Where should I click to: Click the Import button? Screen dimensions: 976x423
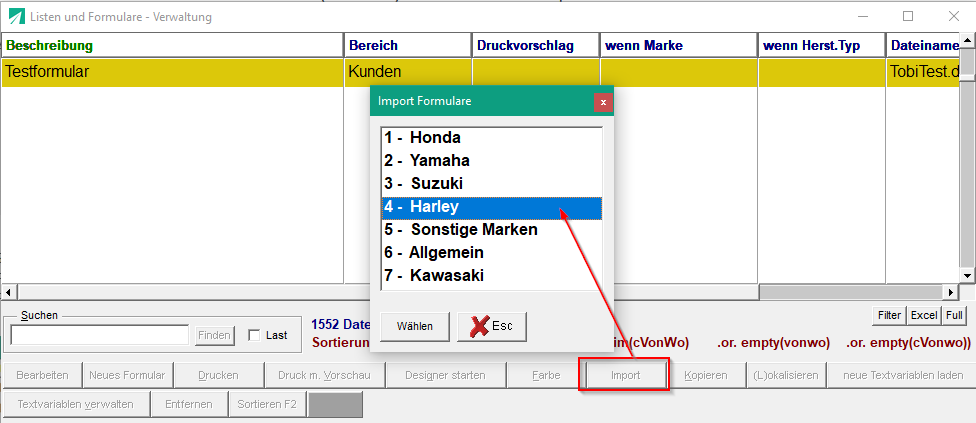626,376
